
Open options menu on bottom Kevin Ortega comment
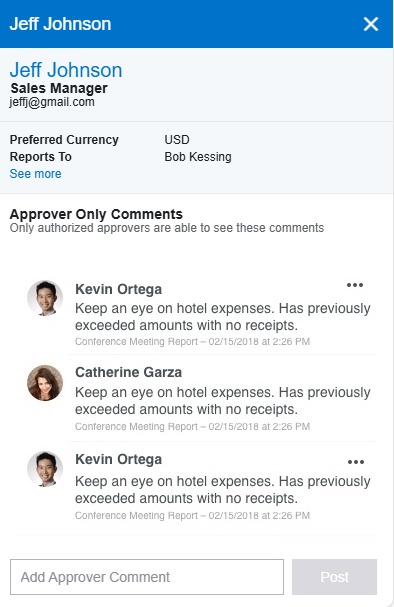coord(356,462)
